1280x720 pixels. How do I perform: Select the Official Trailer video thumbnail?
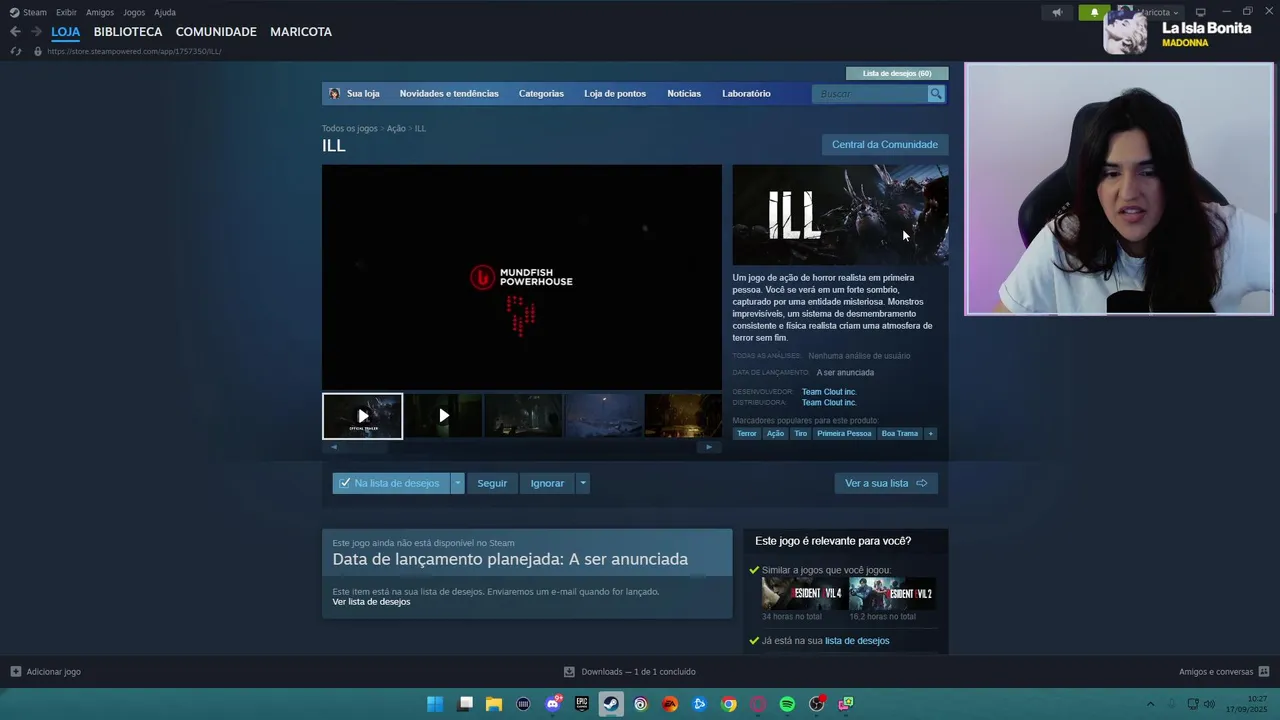click(362, 416)
